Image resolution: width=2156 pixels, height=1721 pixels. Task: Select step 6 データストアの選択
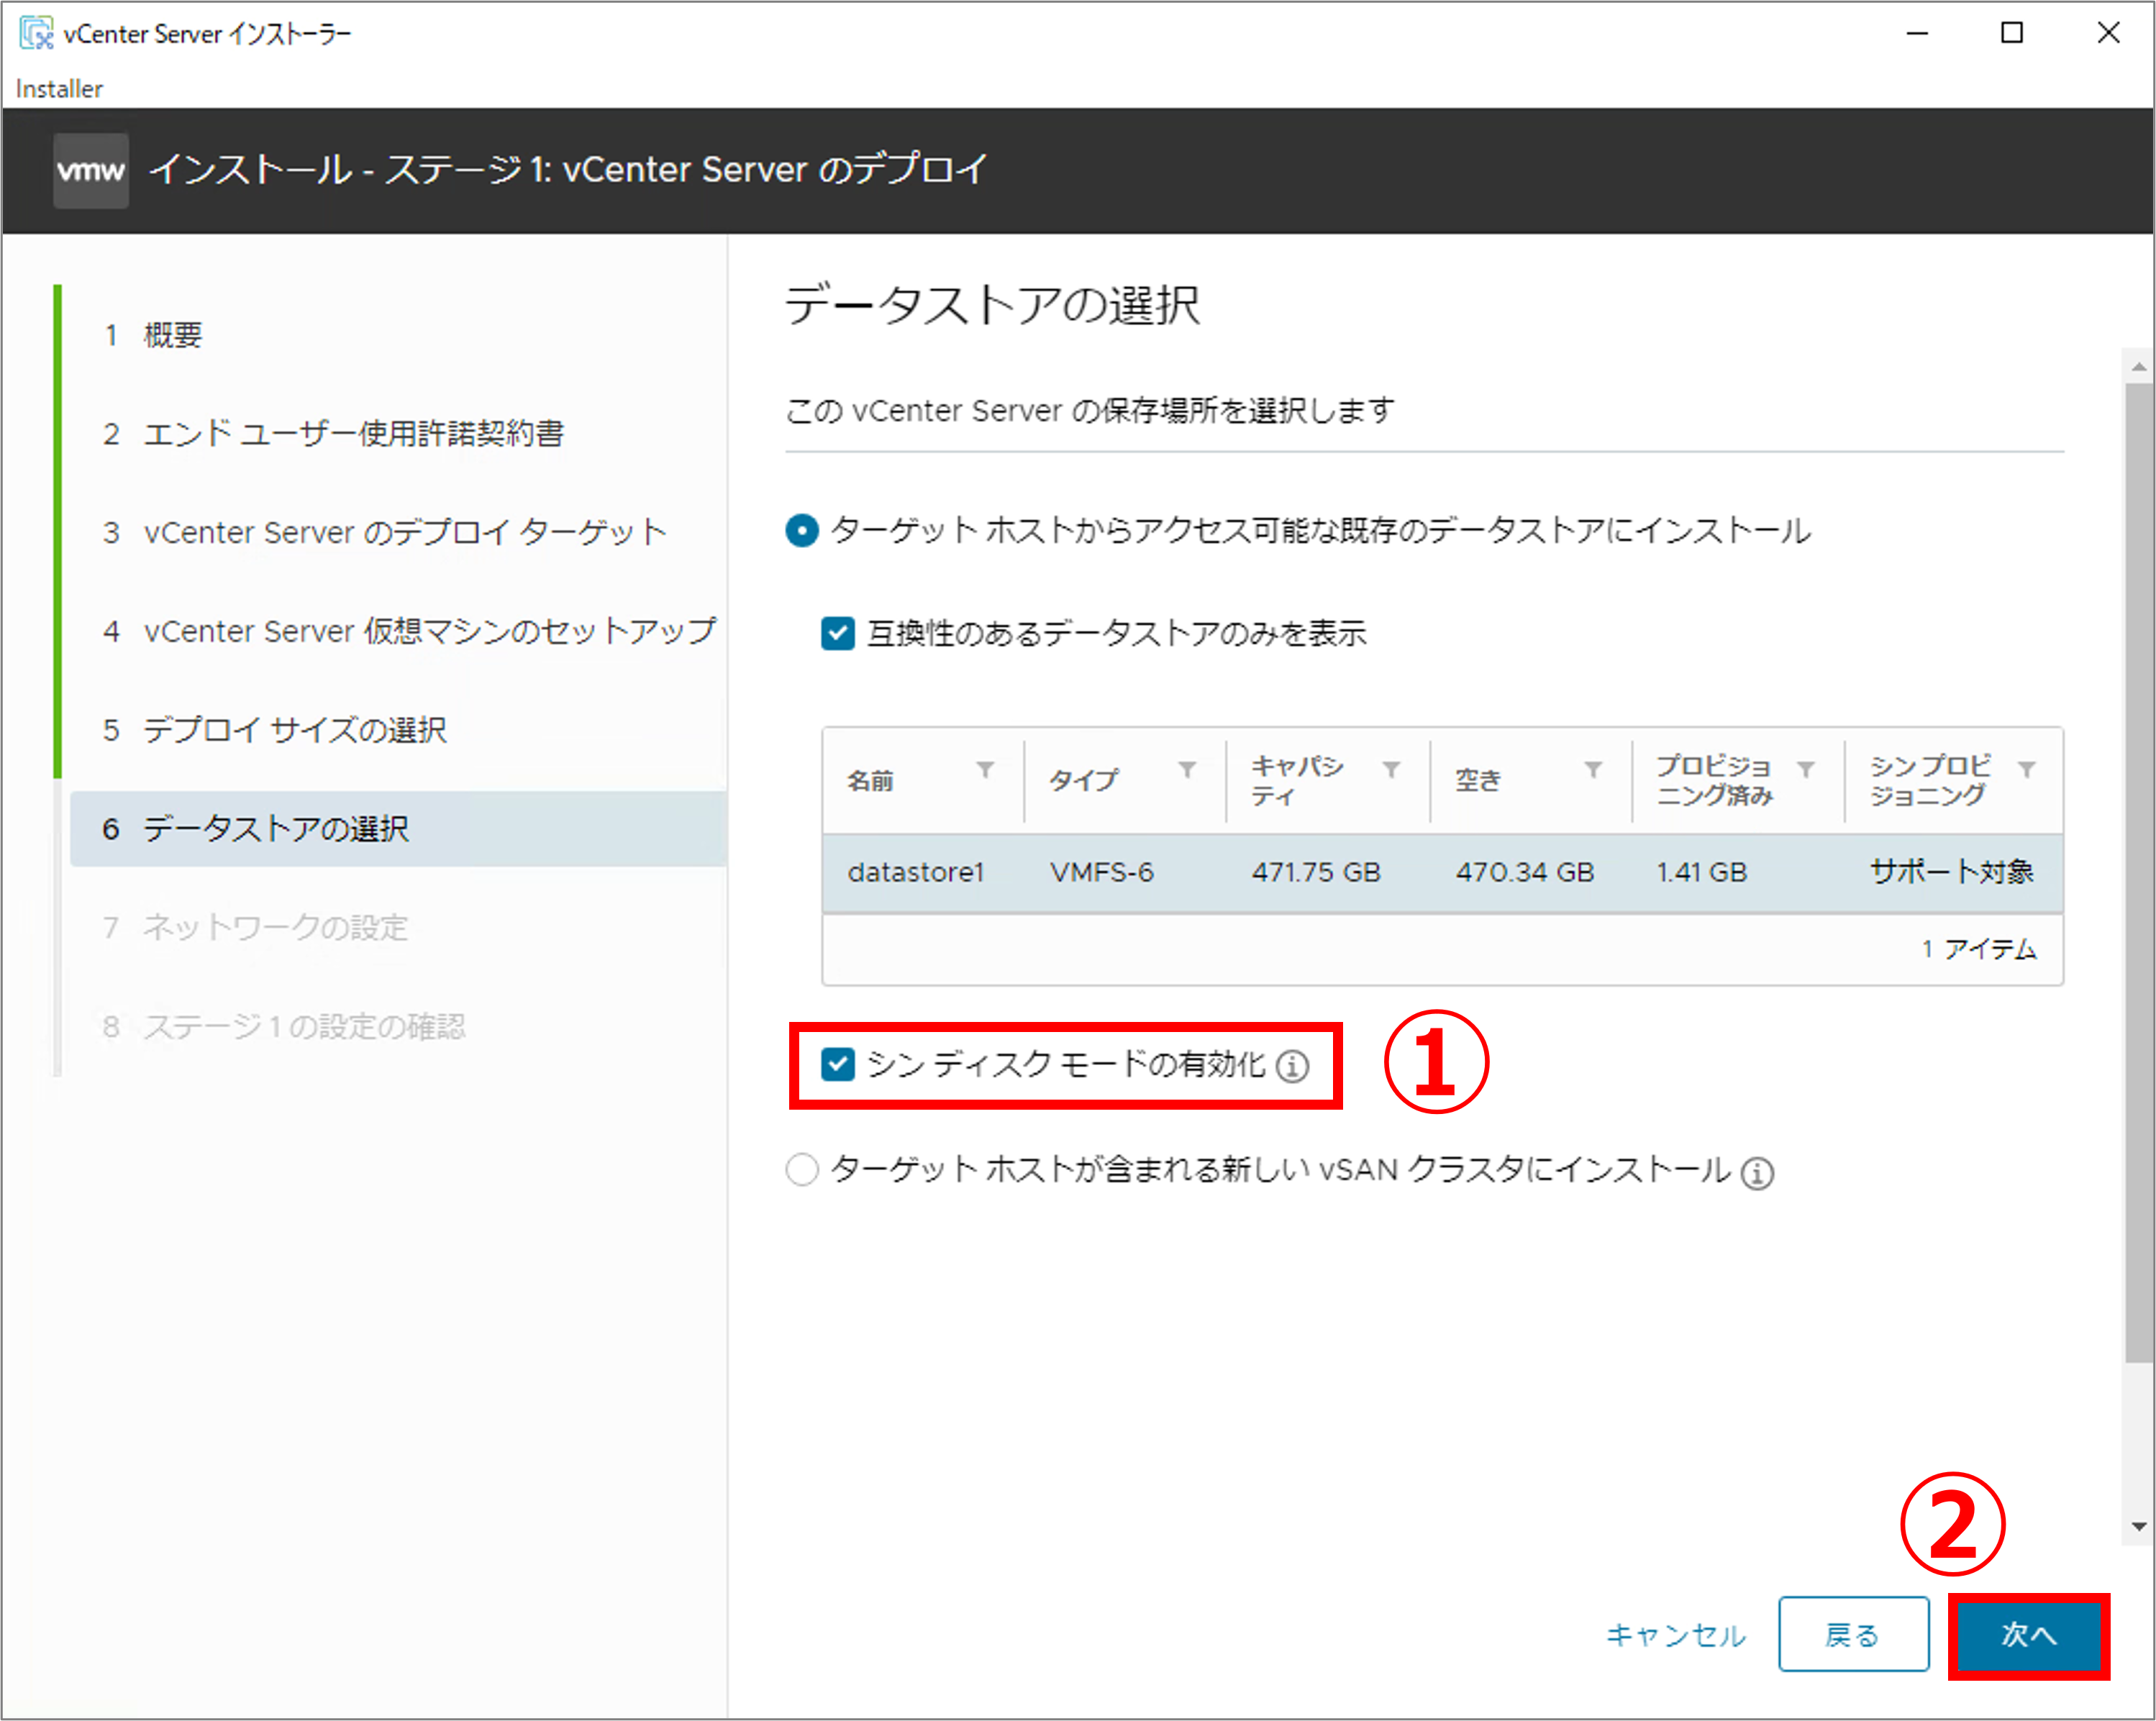[x=398, y=829]
